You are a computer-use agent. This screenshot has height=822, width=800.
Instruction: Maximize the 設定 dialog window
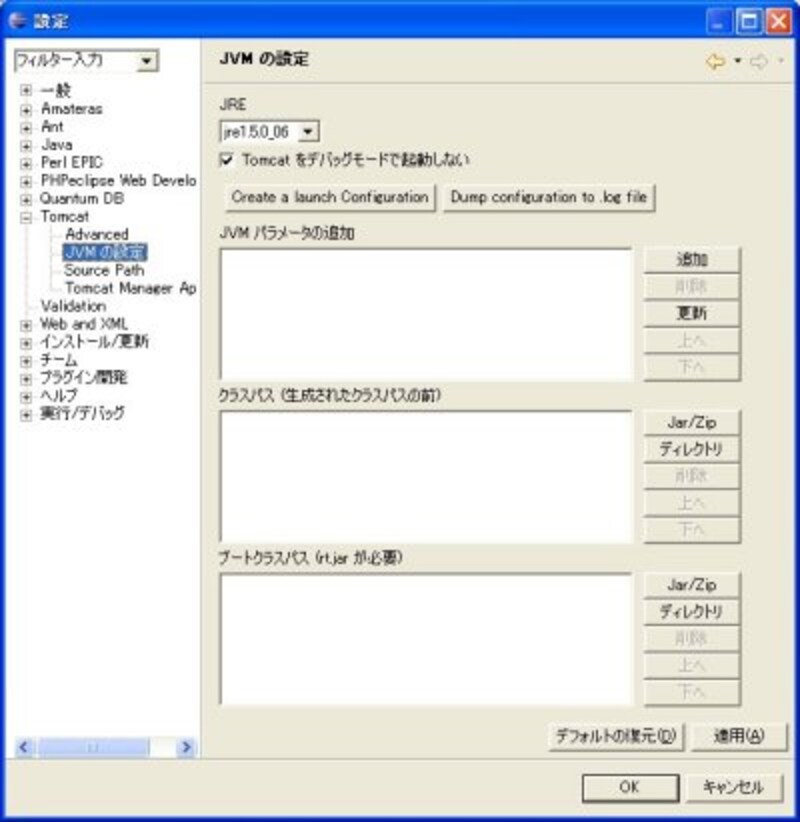click(749, 22)
